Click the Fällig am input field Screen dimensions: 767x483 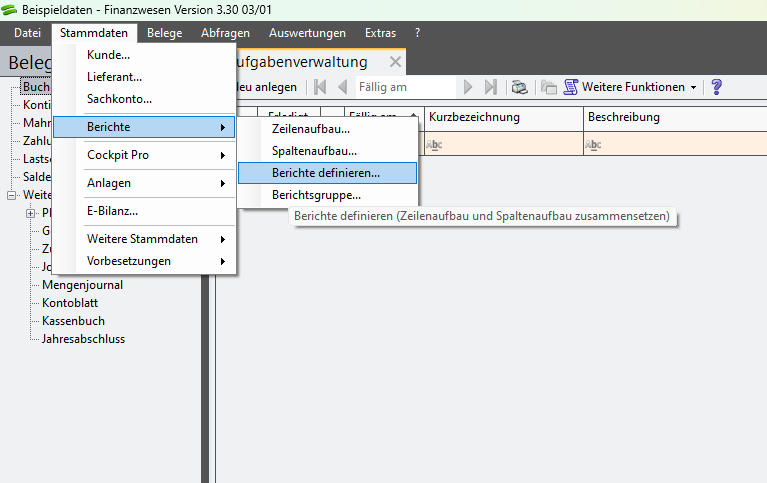pyautogui.click(x=403, y=87)
